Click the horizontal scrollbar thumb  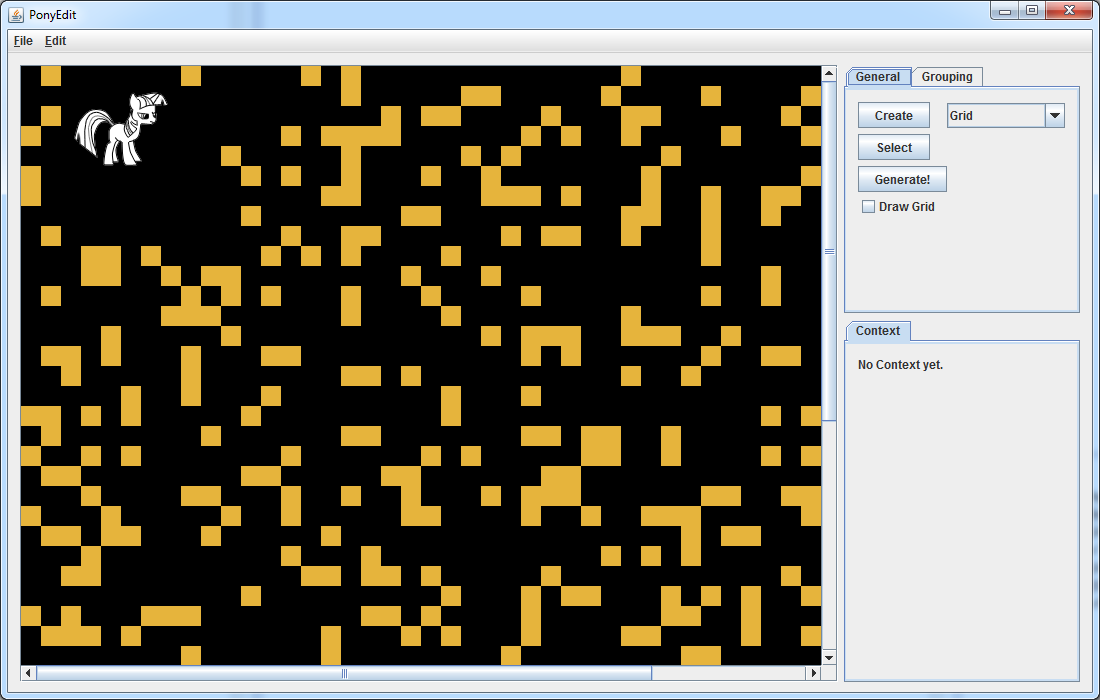tap(343, 673)
